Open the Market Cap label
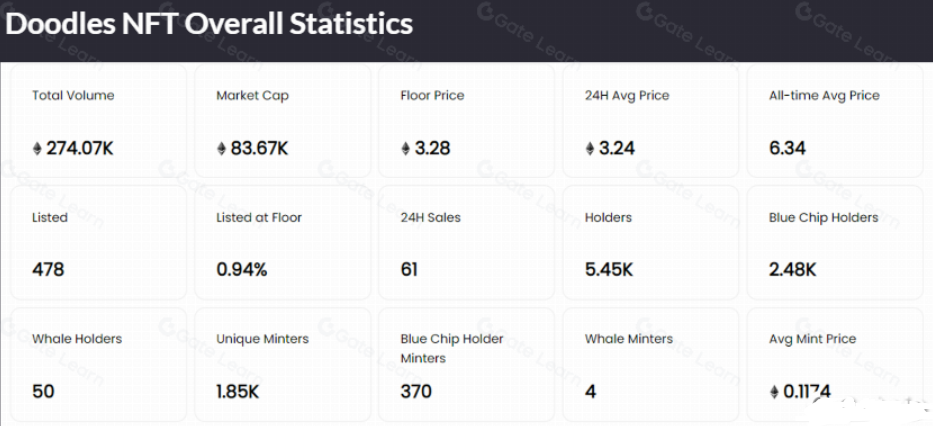 click(252, 95)
